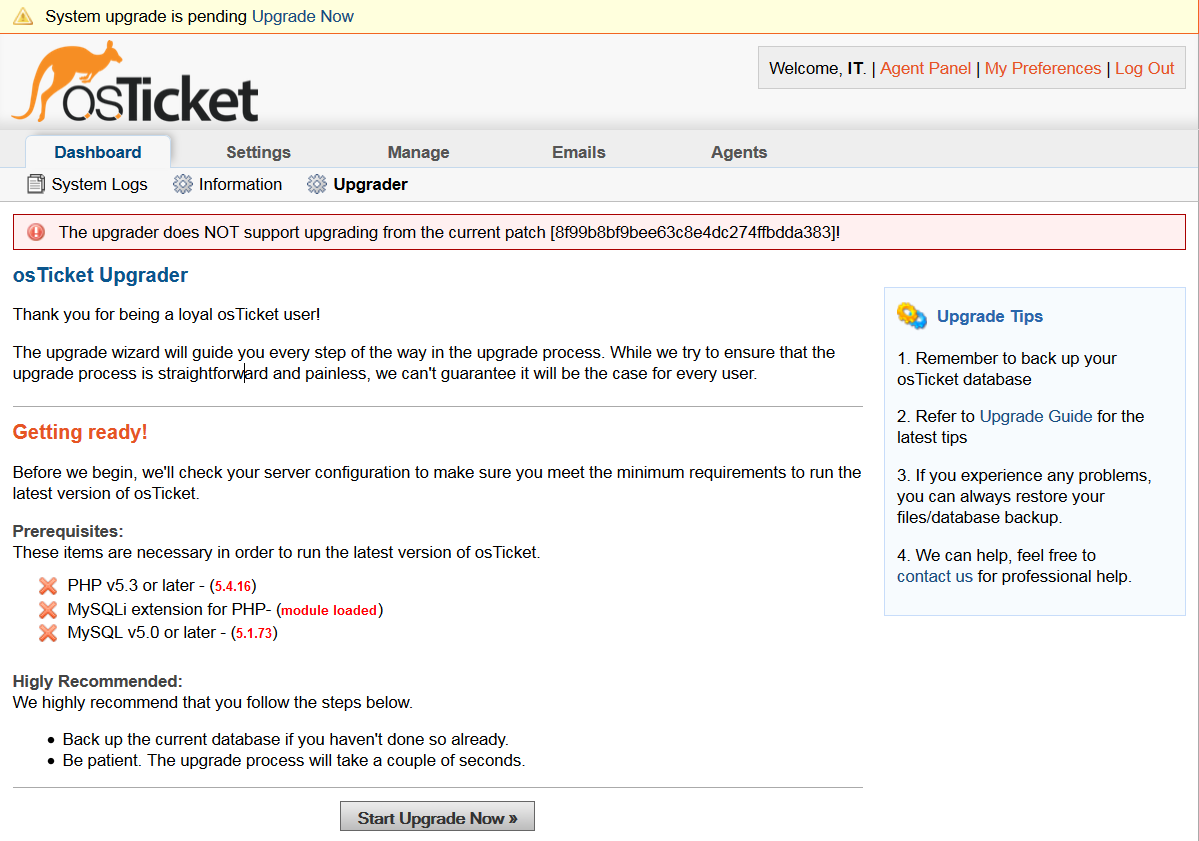The width and height of the screenshot is (1199, 841).
Task: Click the System Logs document icon
Action: pos(36,184)
